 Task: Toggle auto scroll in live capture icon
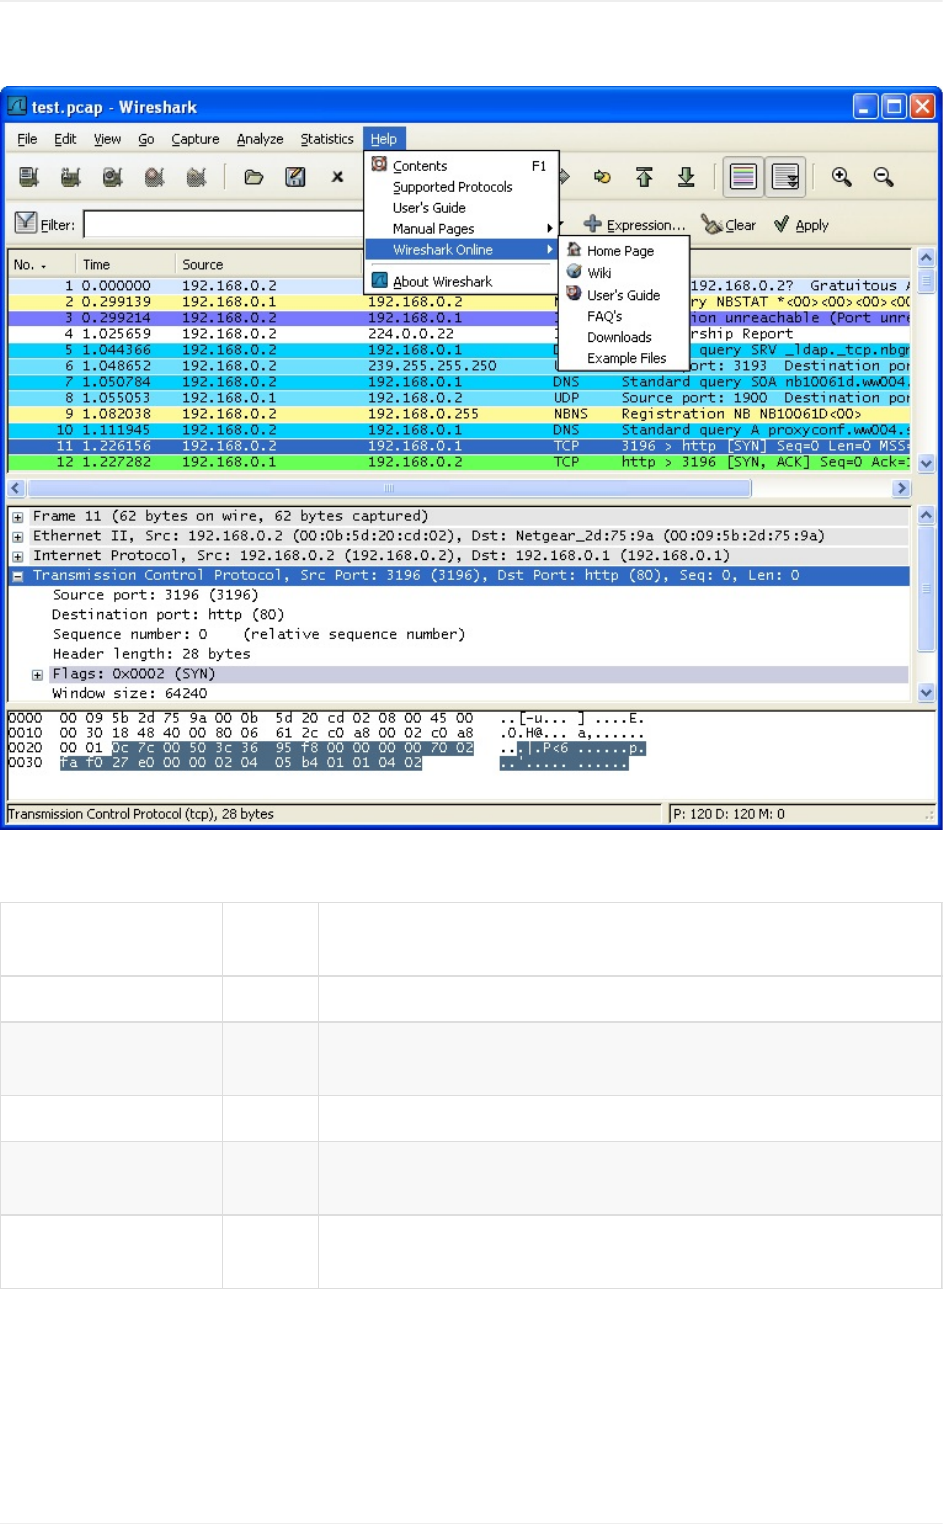(786, 177)
